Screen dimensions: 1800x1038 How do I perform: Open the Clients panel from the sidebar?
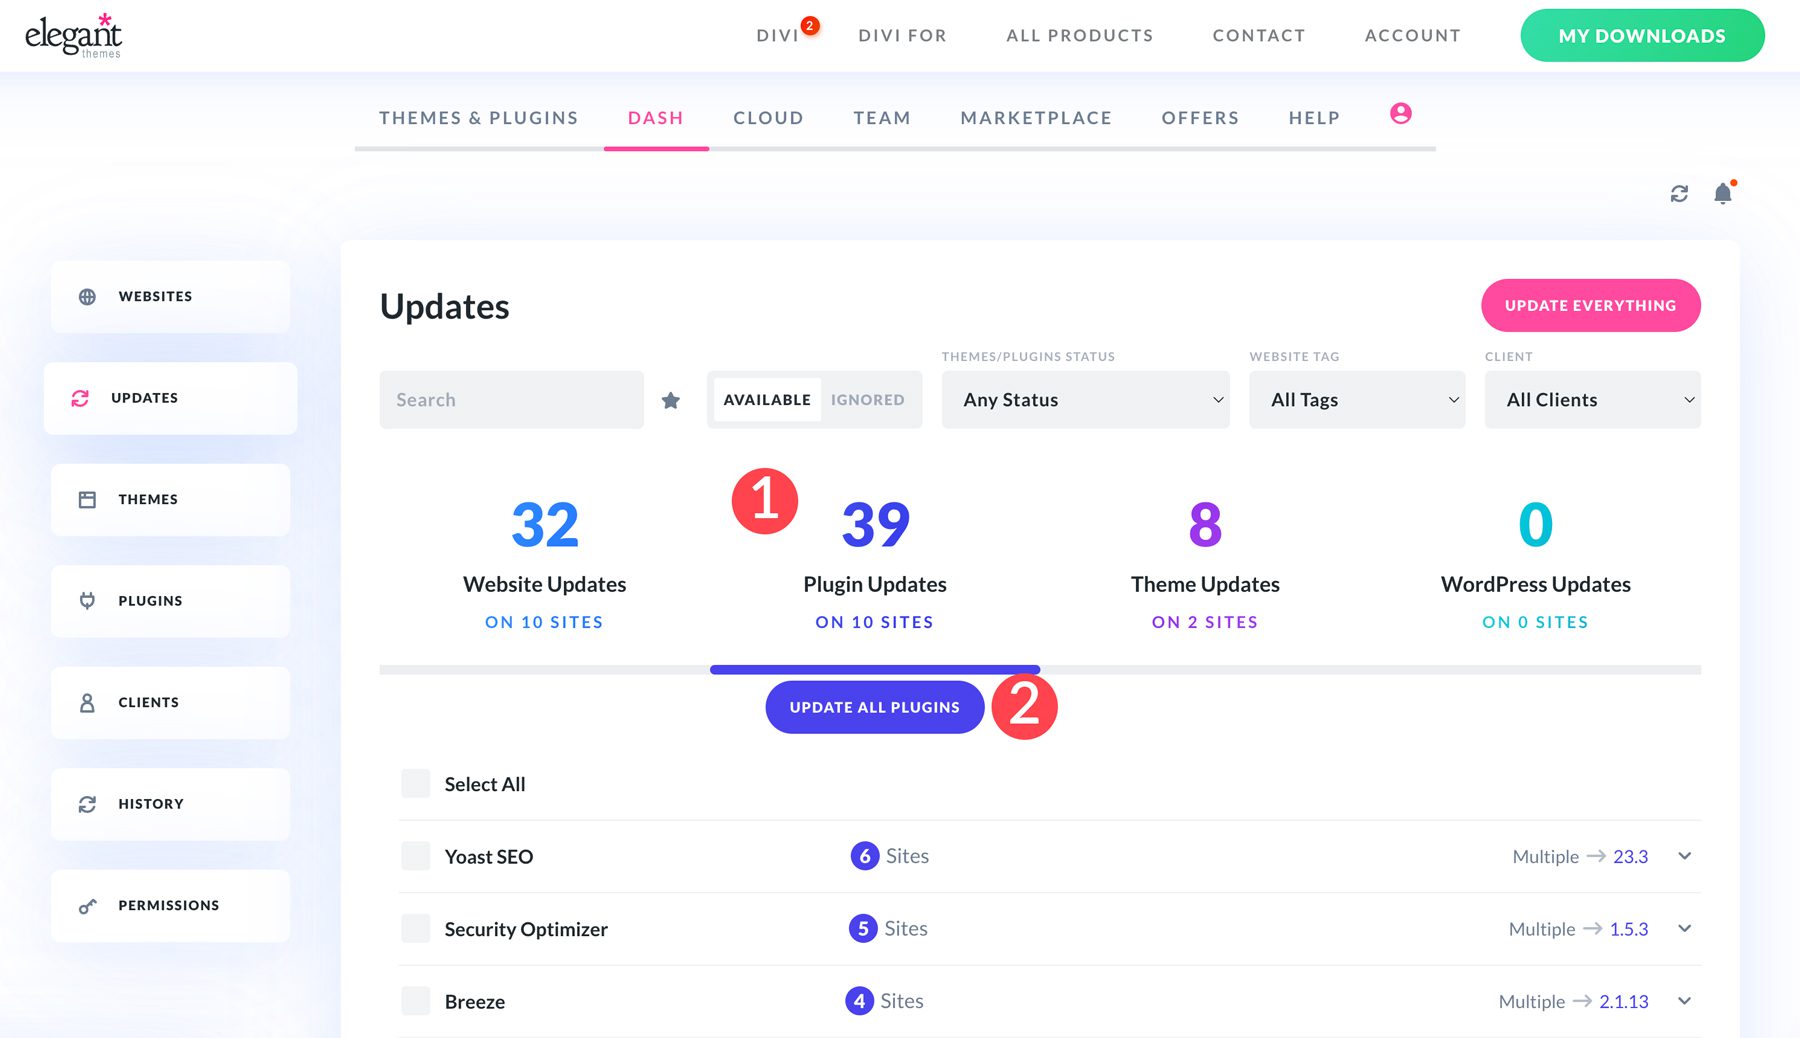pos(88,702)
